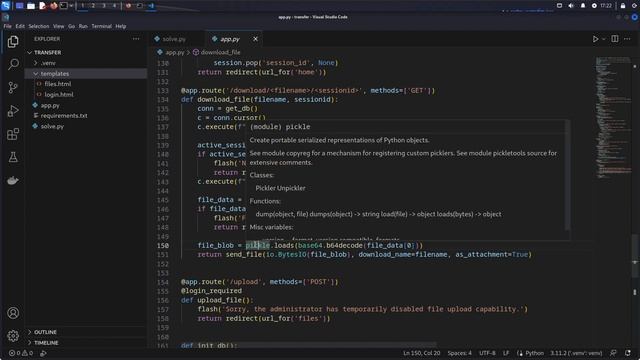Open the Kali applications menu
This screenshot has height=360, width=640.
coord(5,6)
